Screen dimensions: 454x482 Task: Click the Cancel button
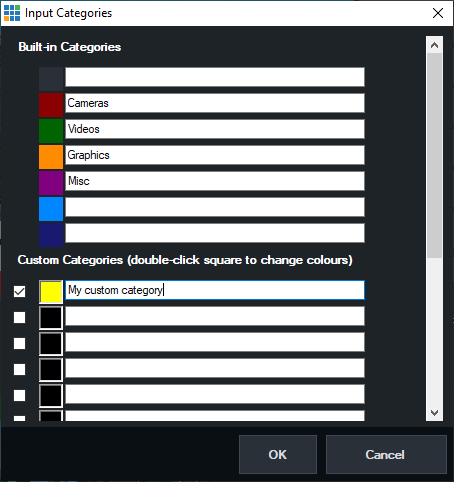[x=386, y=454]
